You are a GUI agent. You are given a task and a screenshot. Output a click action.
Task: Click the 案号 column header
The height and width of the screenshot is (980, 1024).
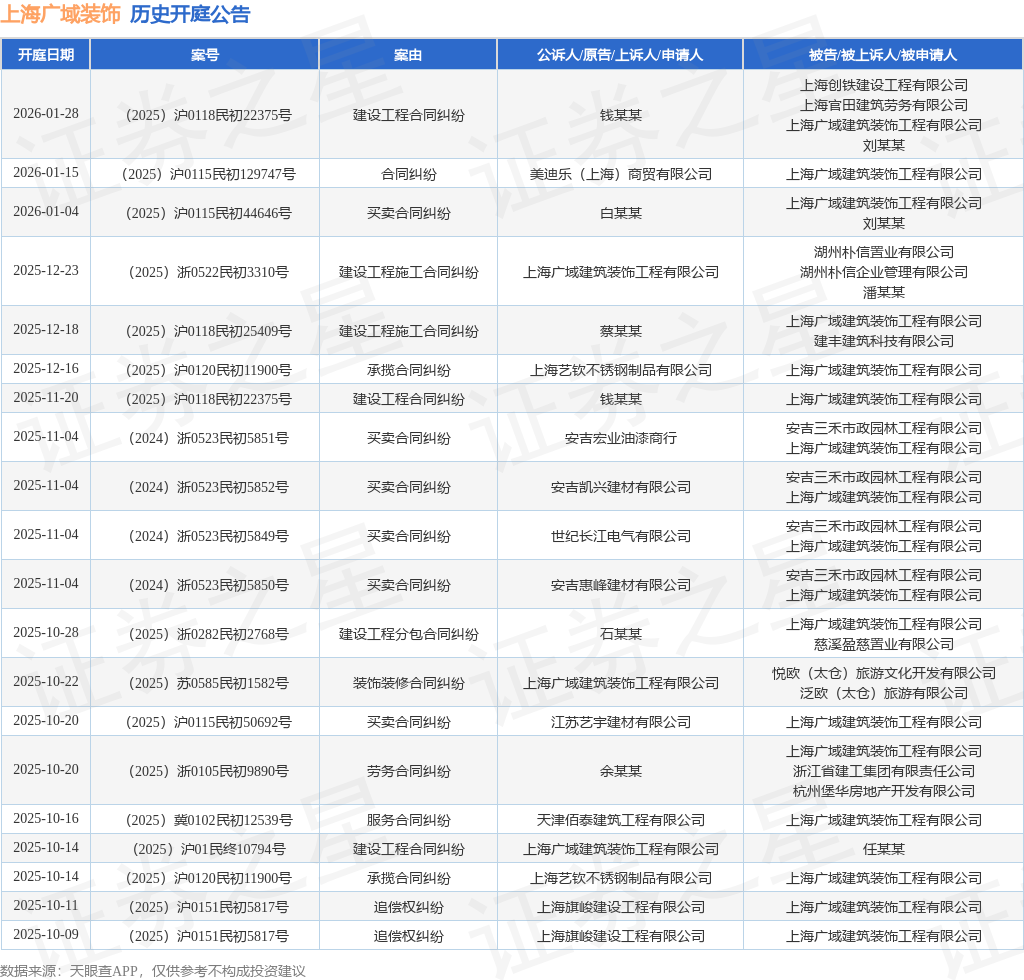pyautogui.click(x=205, y=55)
